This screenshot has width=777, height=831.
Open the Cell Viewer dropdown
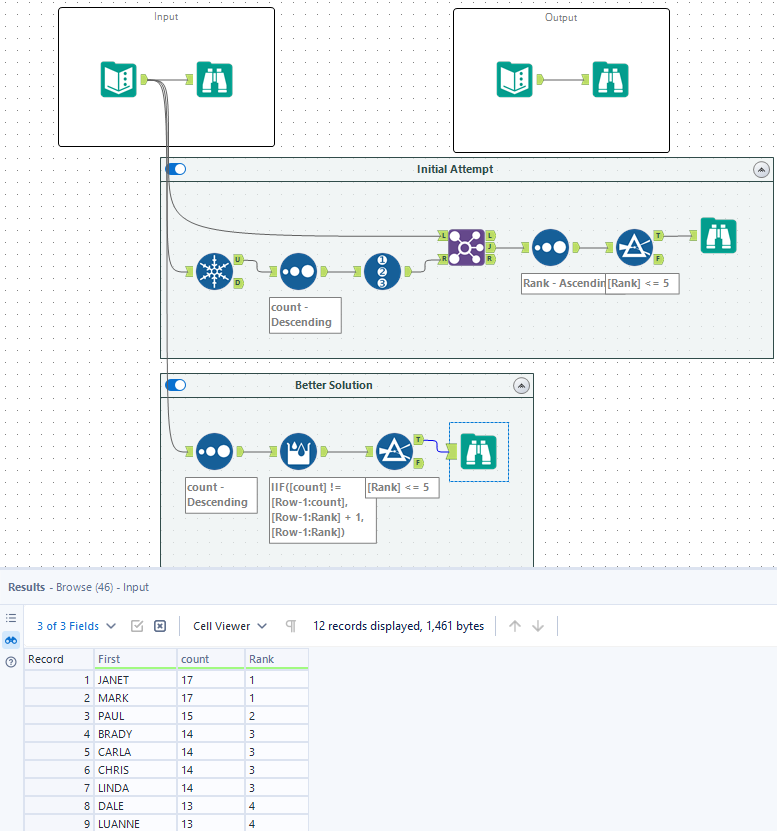point(230,626)
